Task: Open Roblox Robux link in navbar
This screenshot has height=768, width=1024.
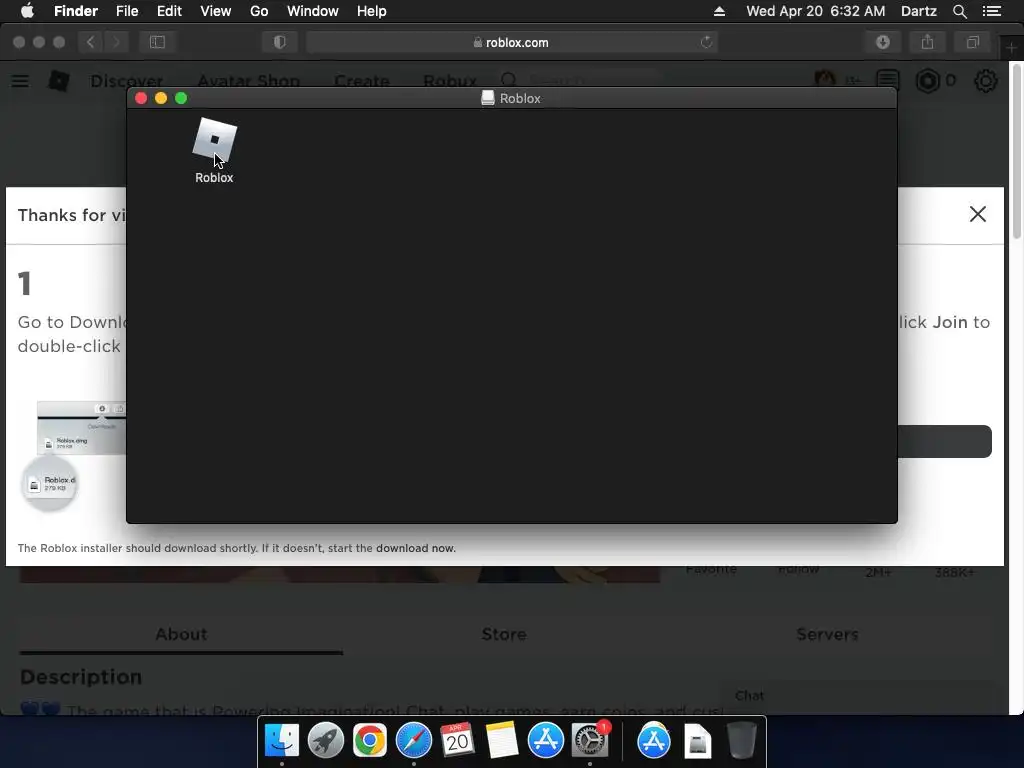Action: click(x=450, y=81)
